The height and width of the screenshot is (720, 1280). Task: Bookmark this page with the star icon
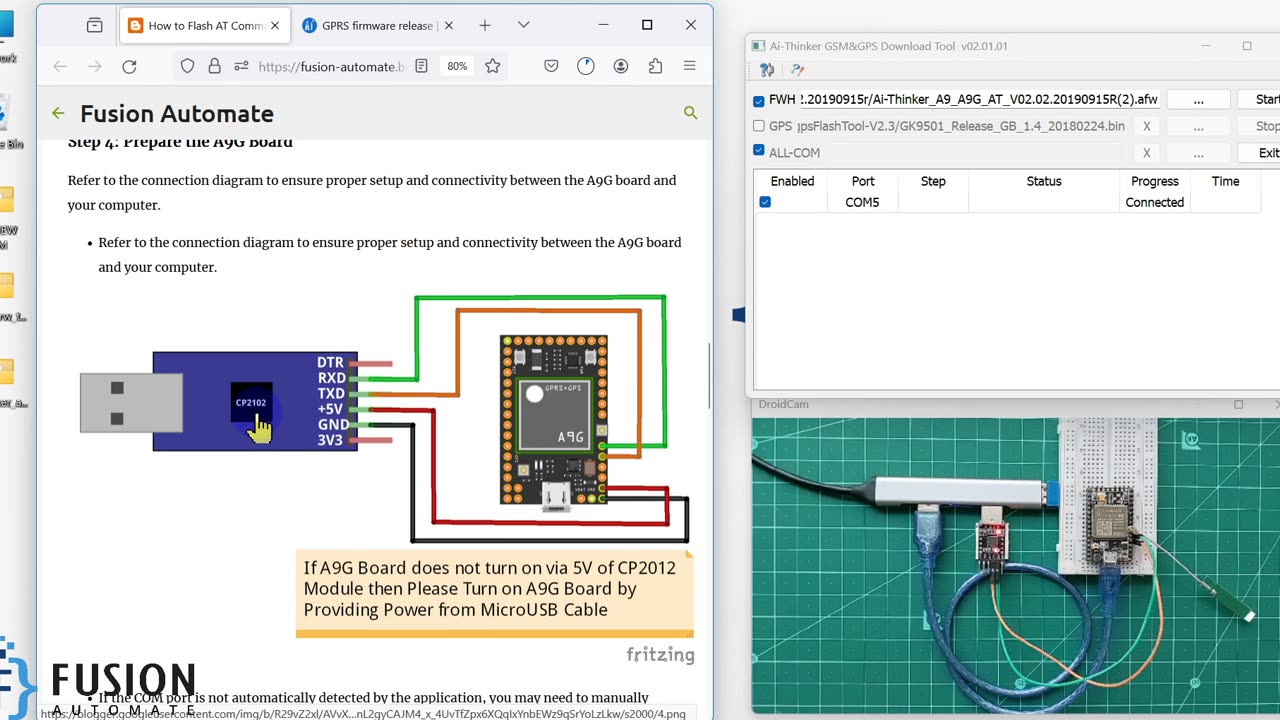click(x=492, y=66)
